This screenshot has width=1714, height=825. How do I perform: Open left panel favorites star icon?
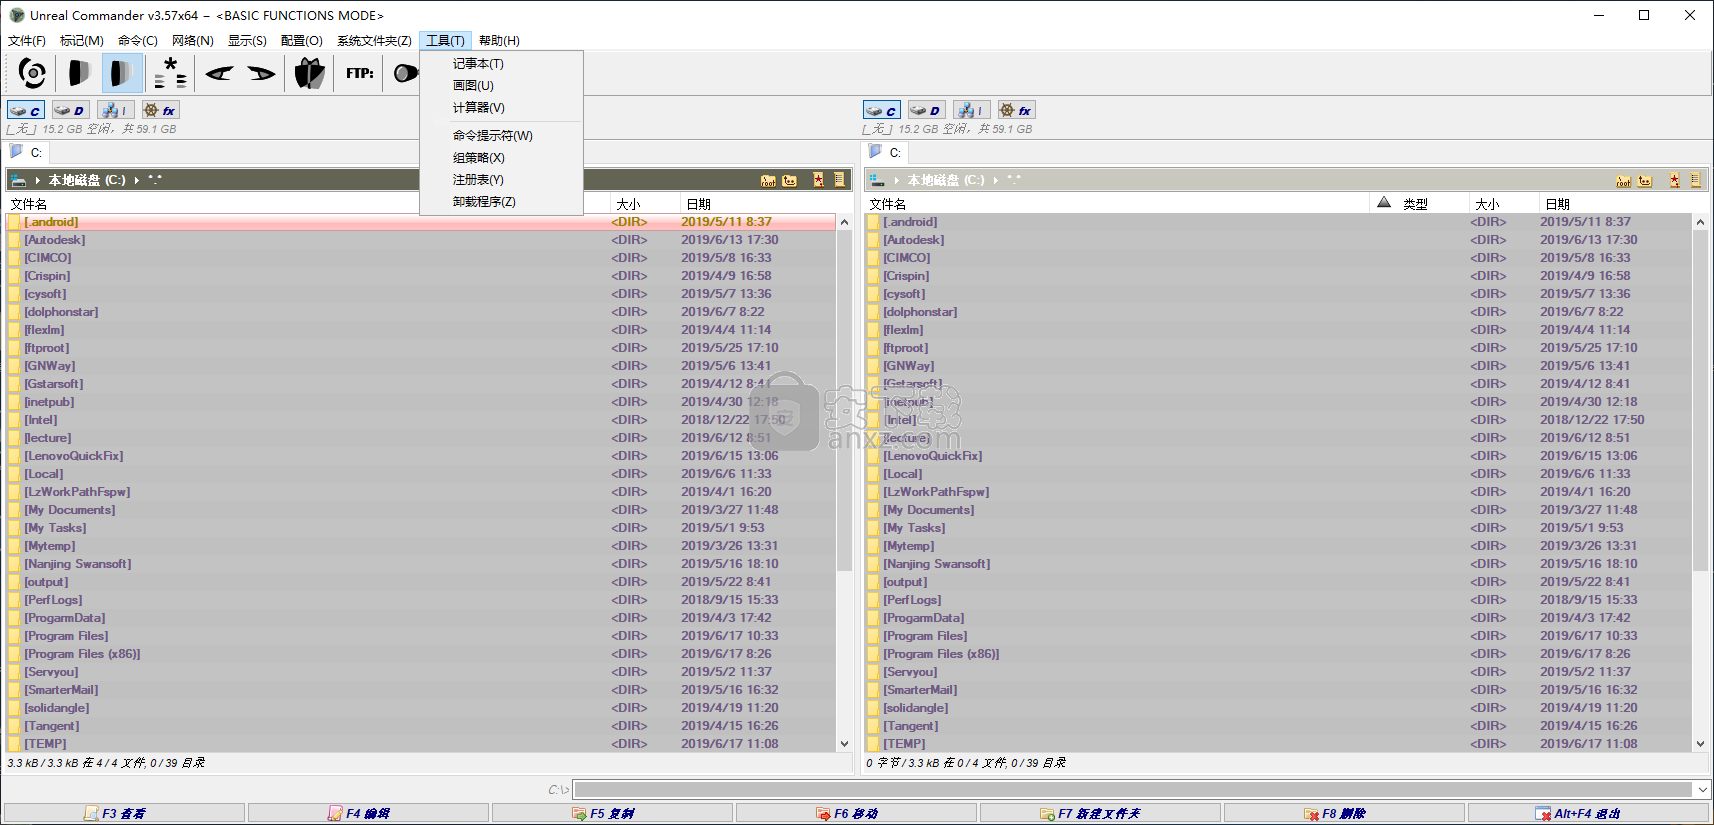[818, 180]
